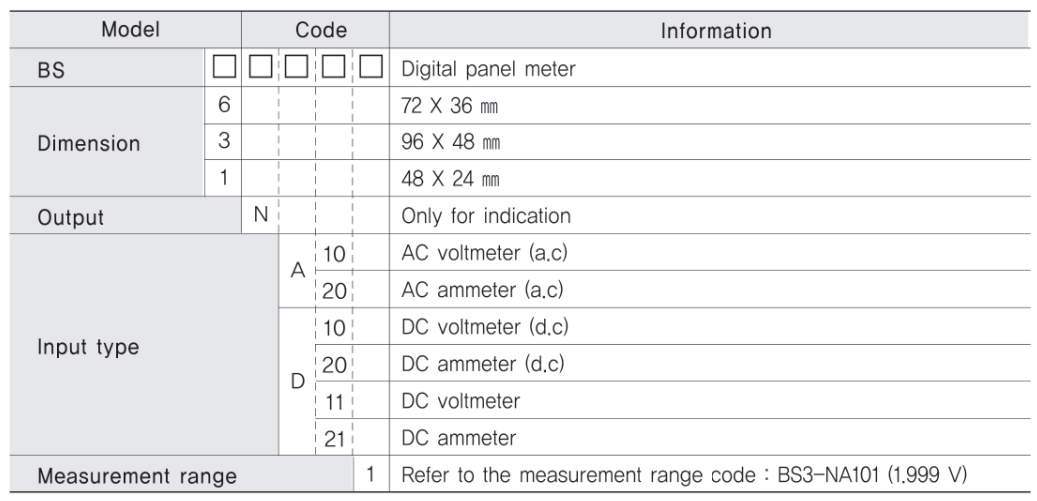Select the Information column header

[x=716, y=30]
